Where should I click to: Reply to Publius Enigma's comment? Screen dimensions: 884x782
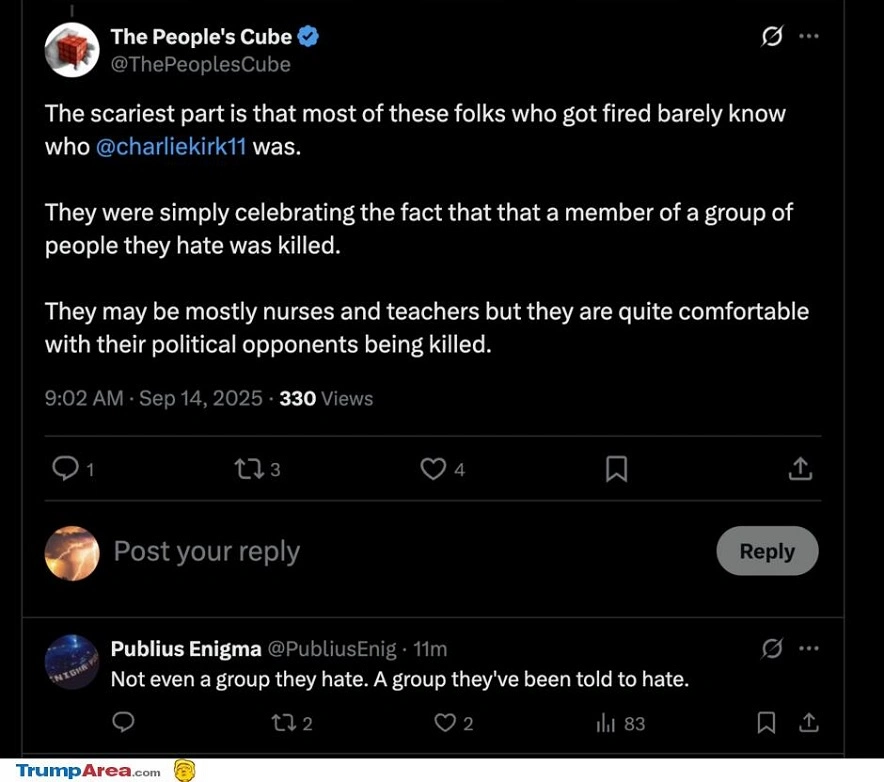point(124,722)
